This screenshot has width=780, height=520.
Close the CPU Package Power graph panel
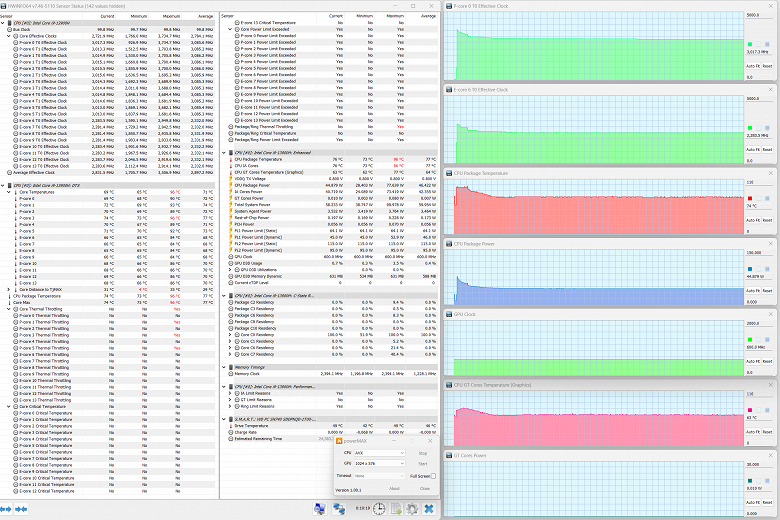pos(771,244)
